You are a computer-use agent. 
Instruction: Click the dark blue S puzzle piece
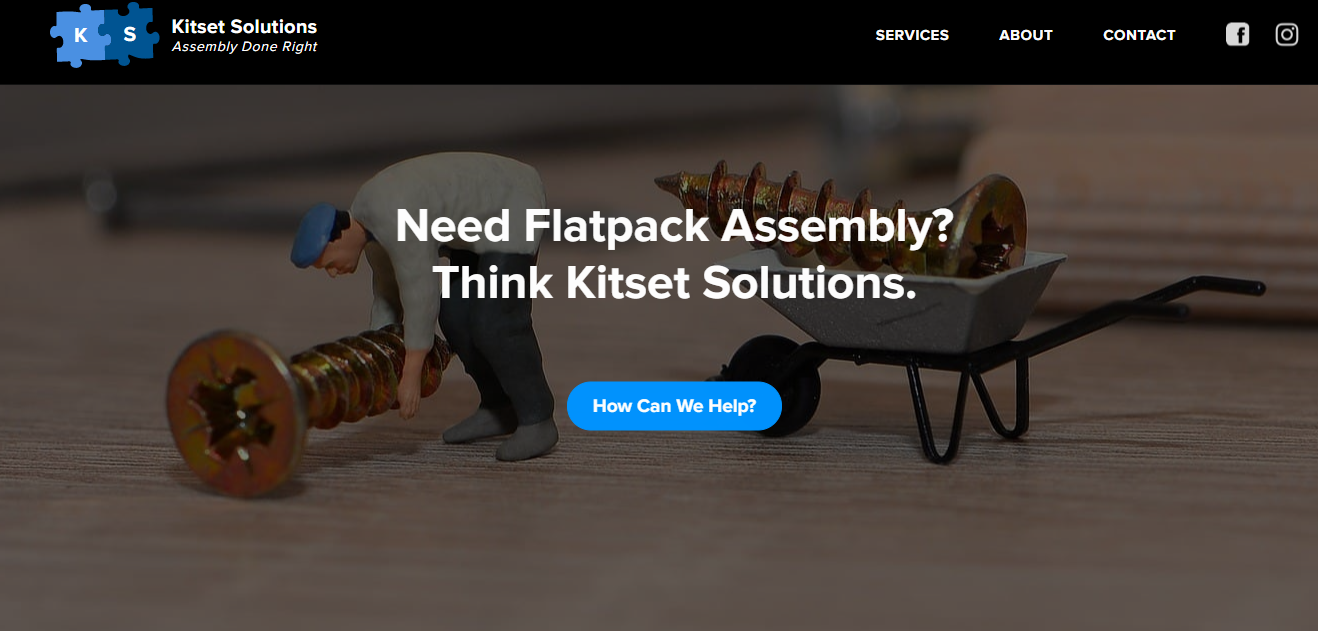click(x=130, y=33)
